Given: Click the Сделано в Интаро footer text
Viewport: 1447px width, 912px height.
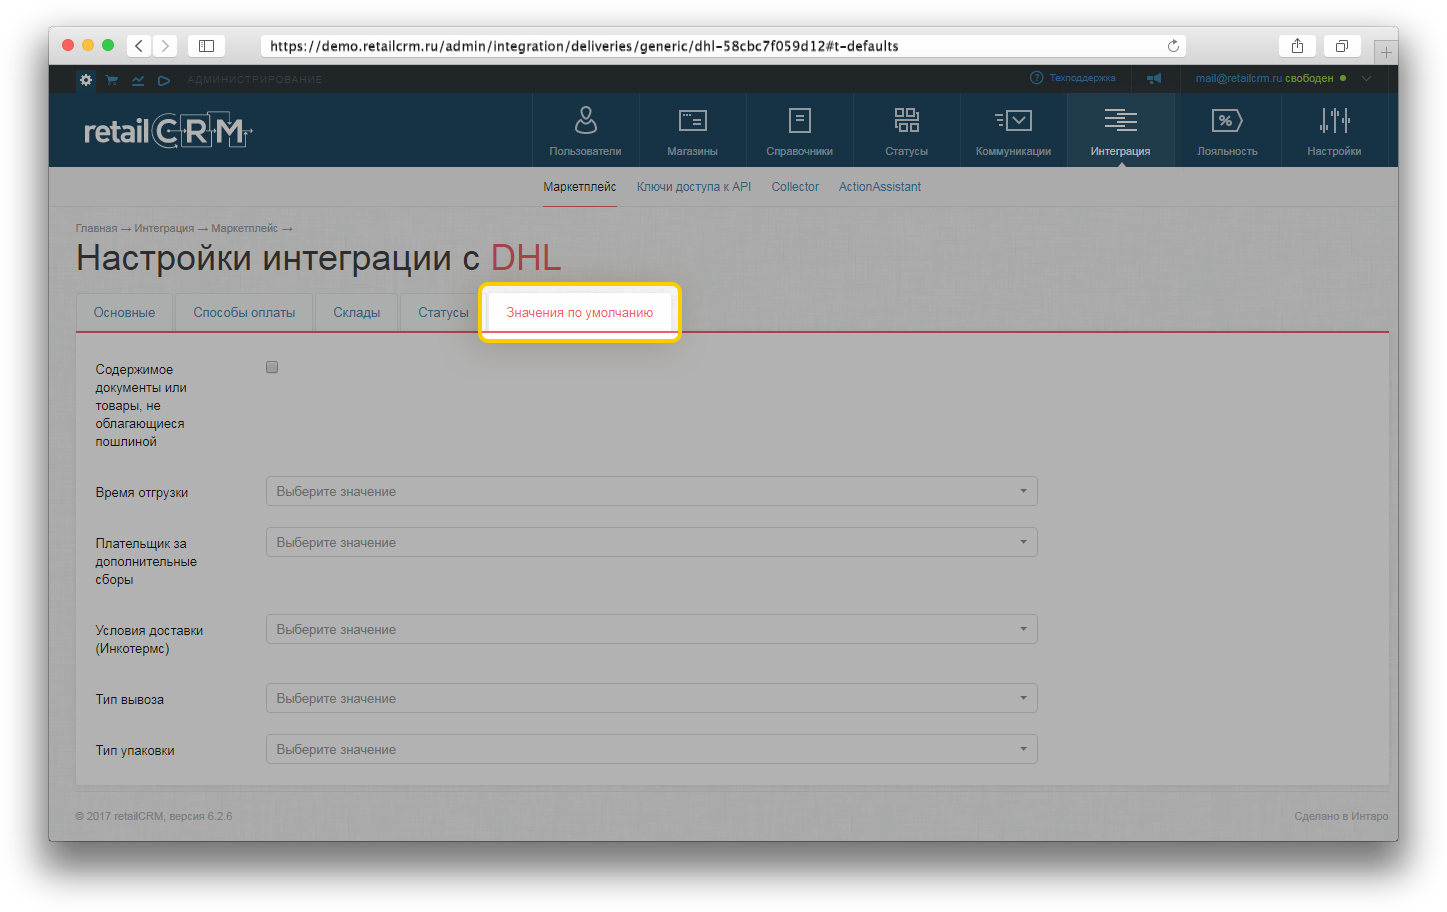Looking at the screenshot, I should (1341, 817).
